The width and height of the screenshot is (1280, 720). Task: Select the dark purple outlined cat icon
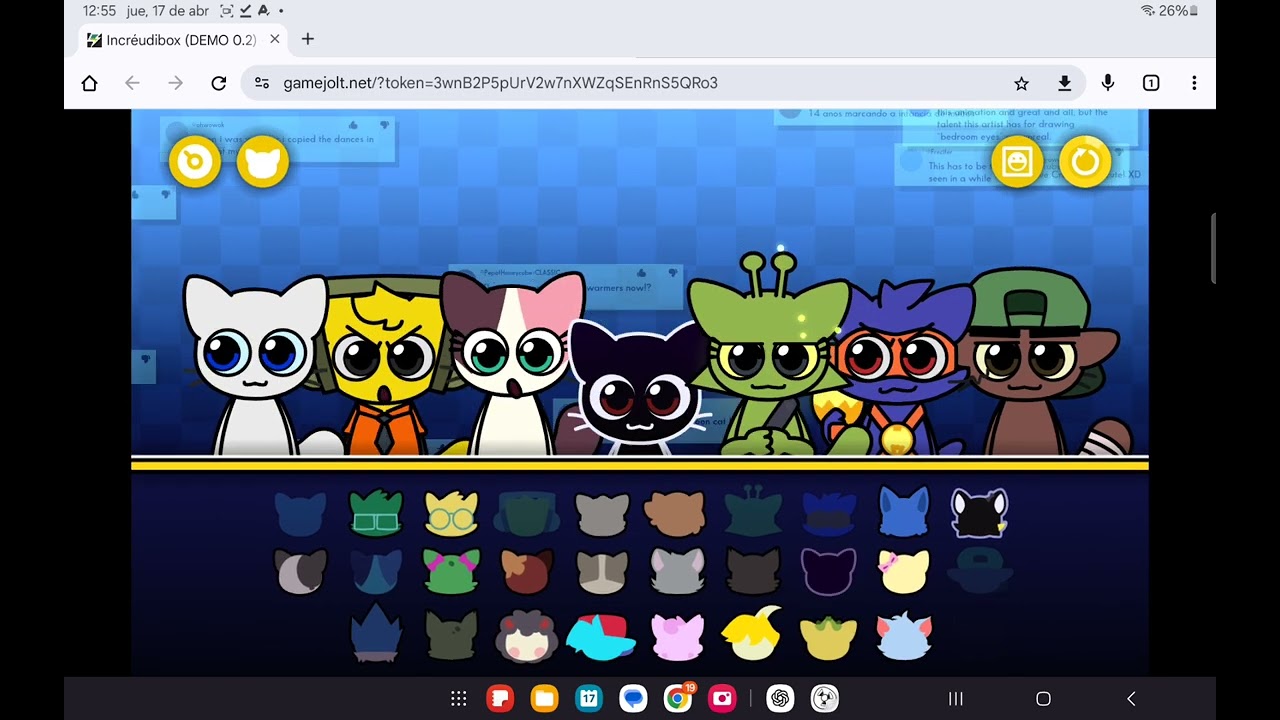[x=828, y=572]
